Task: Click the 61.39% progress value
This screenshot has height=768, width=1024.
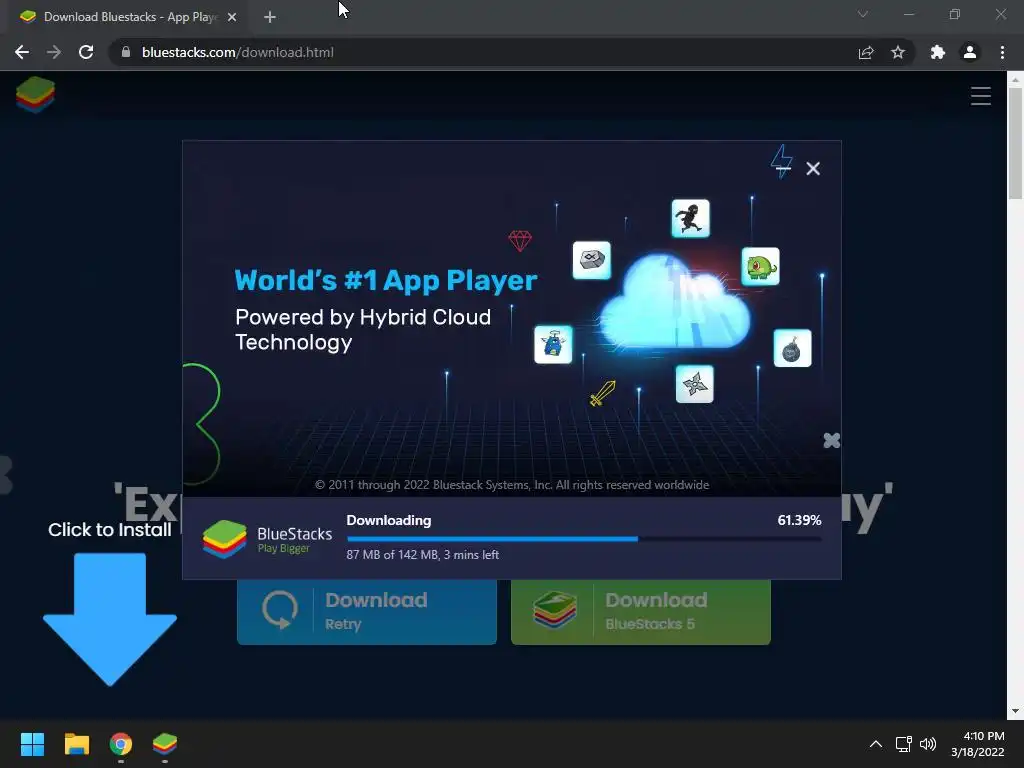Action: point(799,520)
